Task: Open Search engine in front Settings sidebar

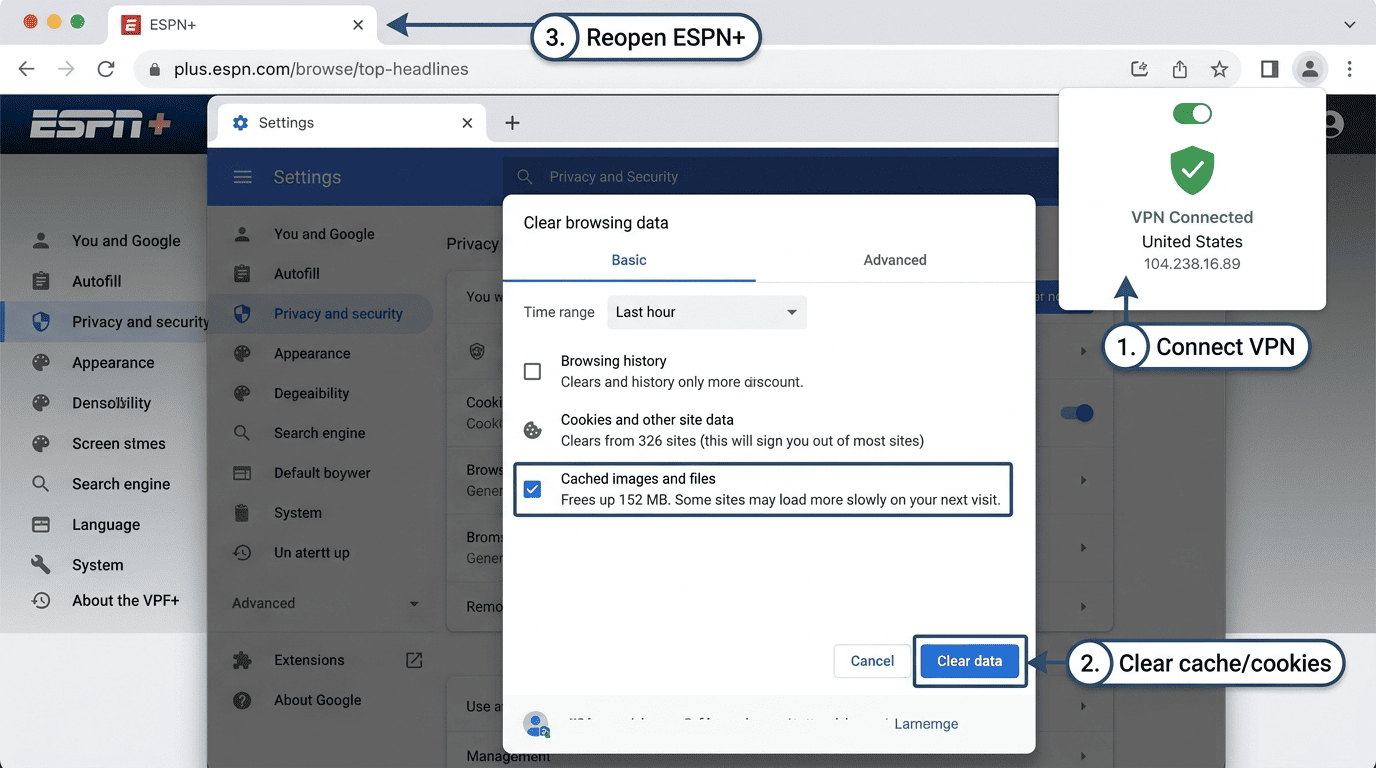Action: click(320, 433)
